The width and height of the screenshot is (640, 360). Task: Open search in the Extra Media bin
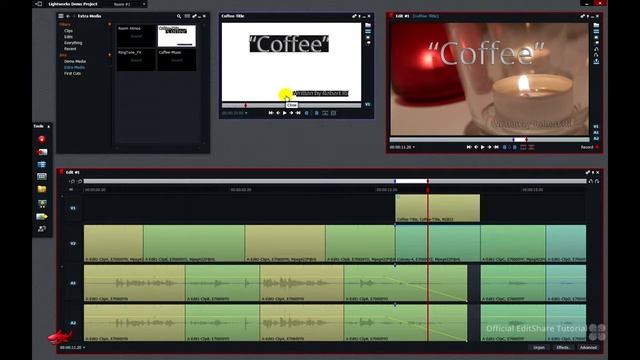(179, 16)
